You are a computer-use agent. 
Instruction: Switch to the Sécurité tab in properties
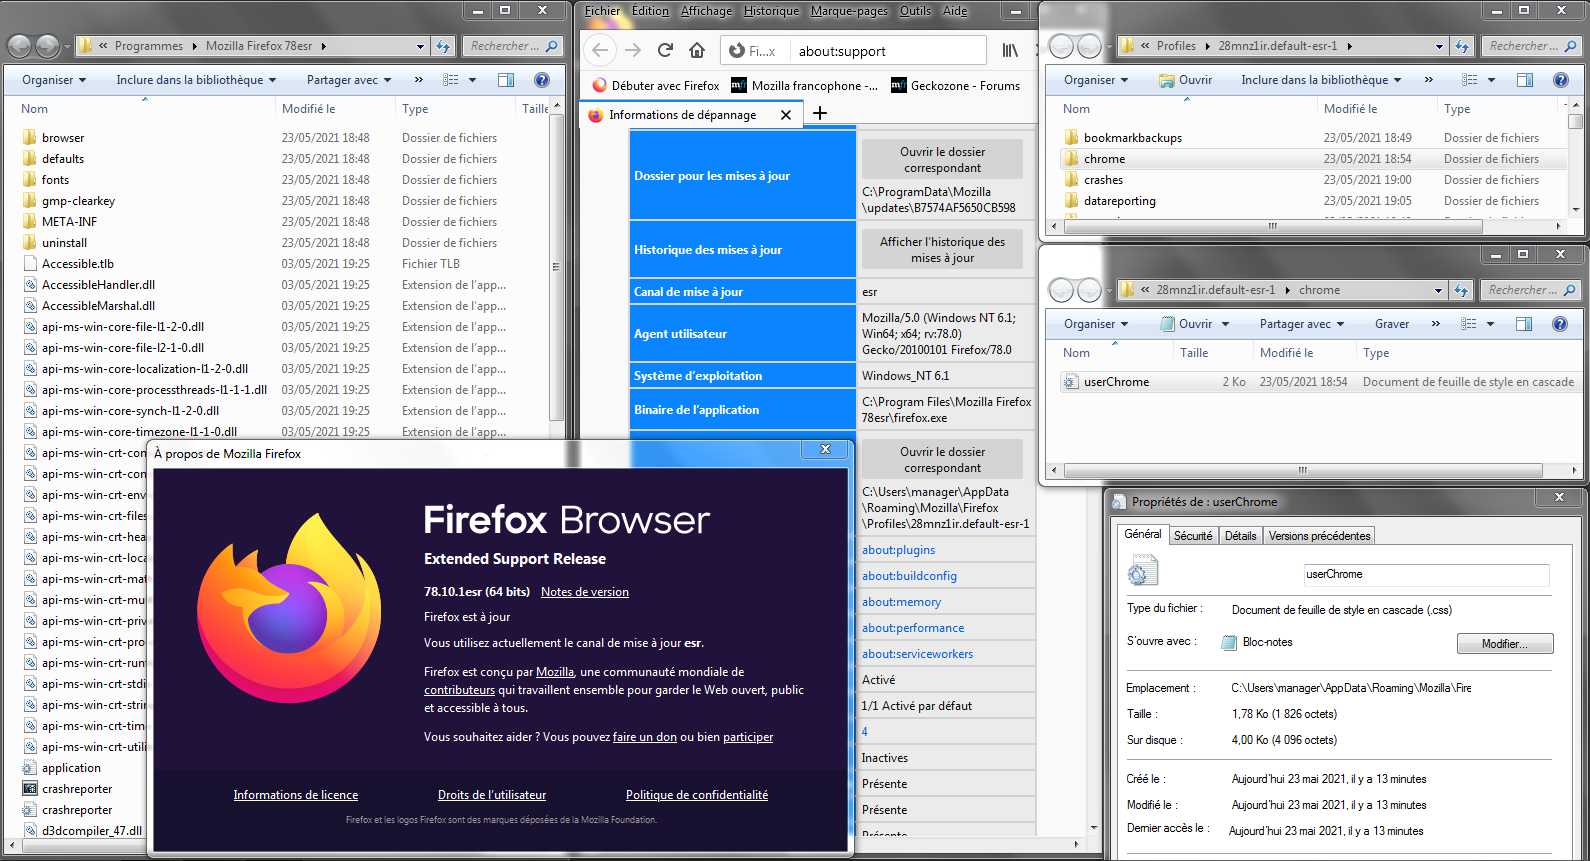(x=1193, y=536)
